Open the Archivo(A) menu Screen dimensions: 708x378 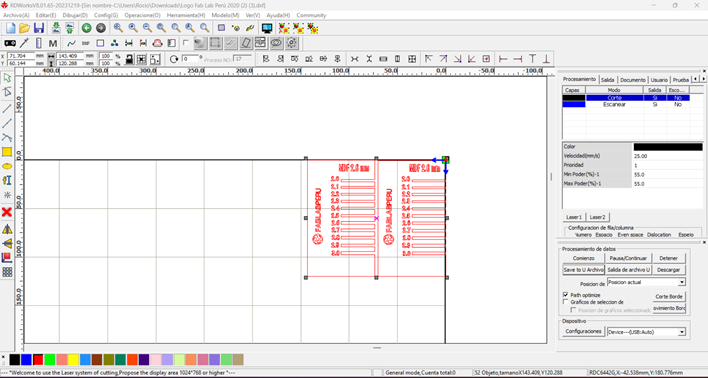16,15
